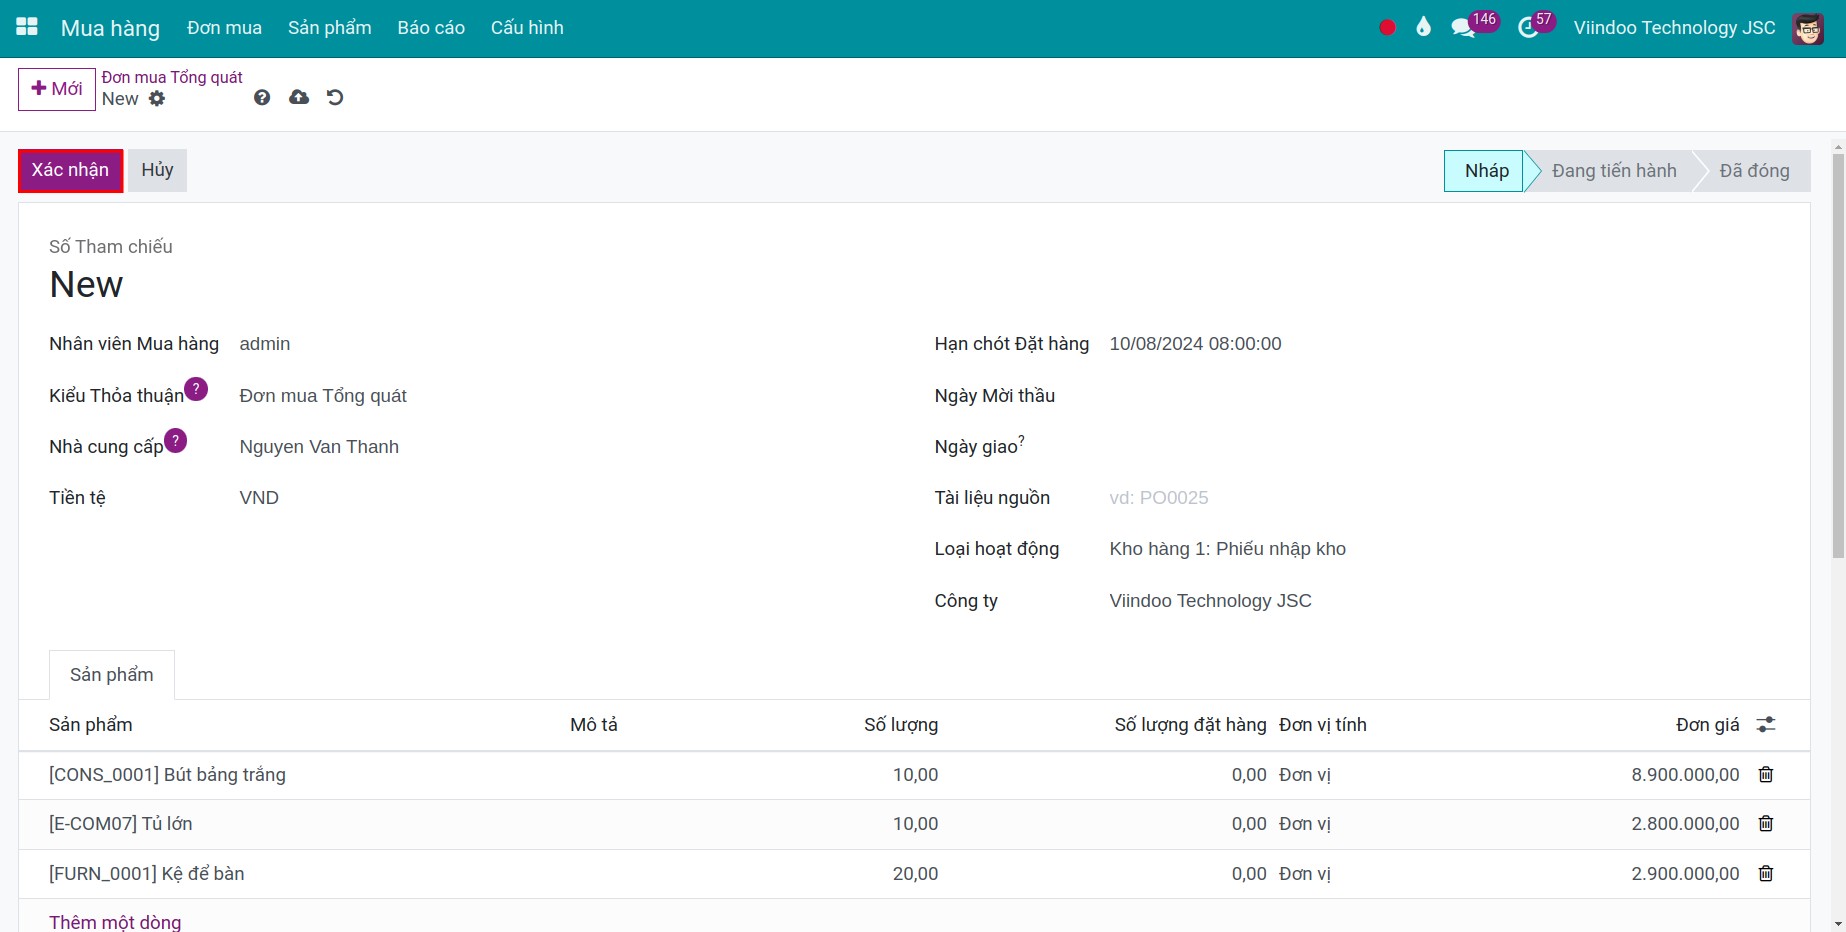Click the Xác nhận button

[70, 170]
